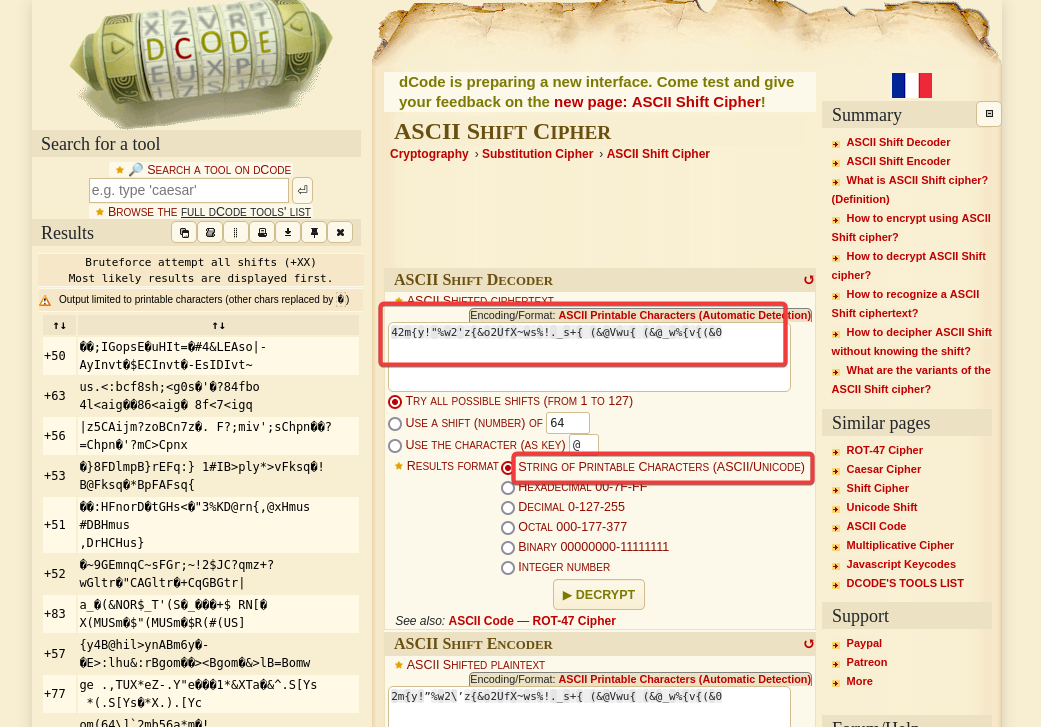Click into the decoder ciphertext textarea
1041x727 pixels.
(589, 356)
